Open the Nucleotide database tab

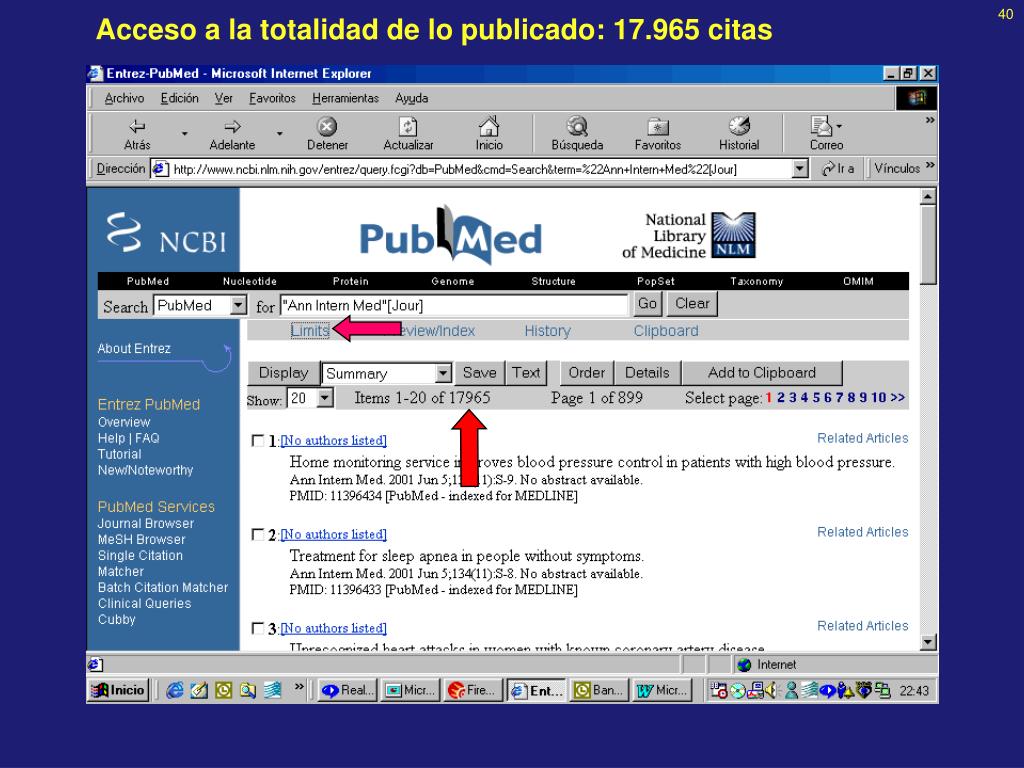249,281
